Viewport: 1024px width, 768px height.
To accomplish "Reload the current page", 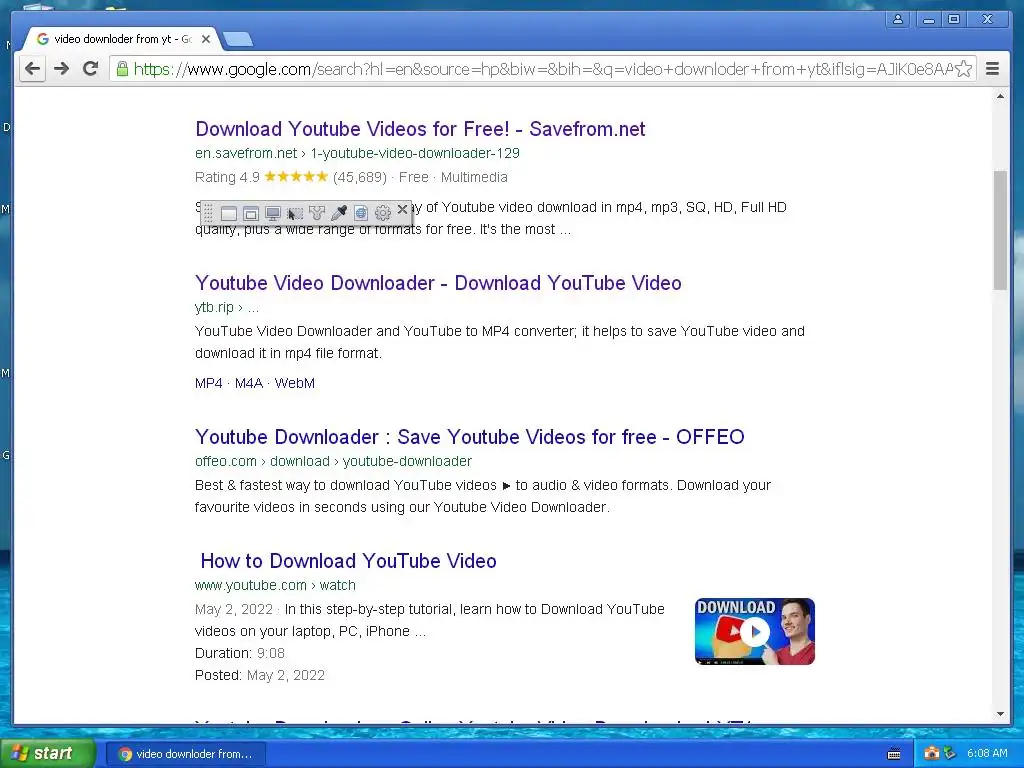I will tap(91, 69).
